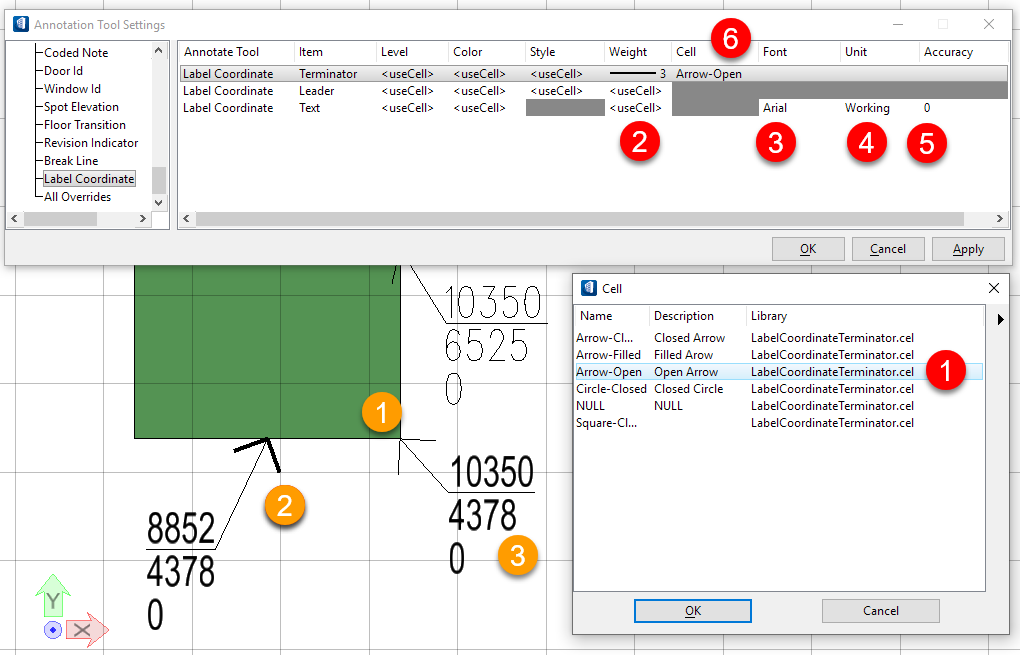The image size is (1020, 655).
Task: Click the Style column header
Action: point(543,52)
